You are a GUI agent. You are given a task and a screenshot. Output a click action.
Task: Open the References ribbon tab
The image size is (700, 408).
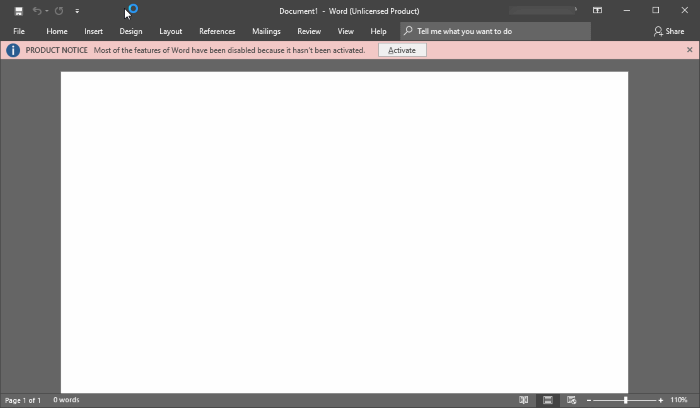217,31
